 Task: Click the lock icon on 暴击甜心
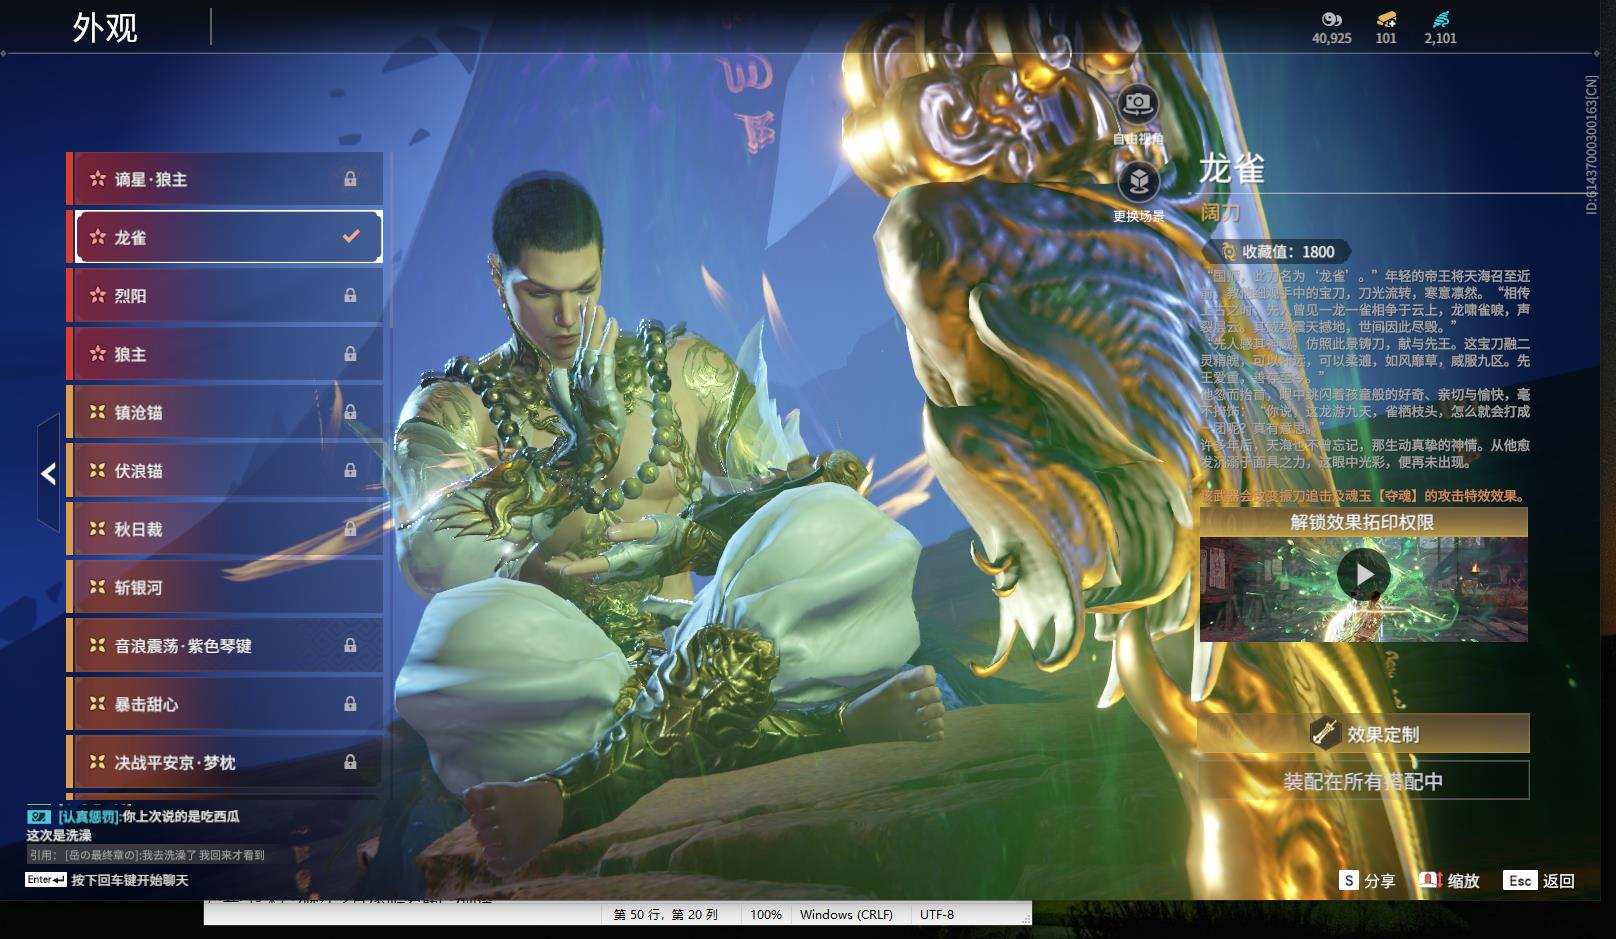pos(350,704)
